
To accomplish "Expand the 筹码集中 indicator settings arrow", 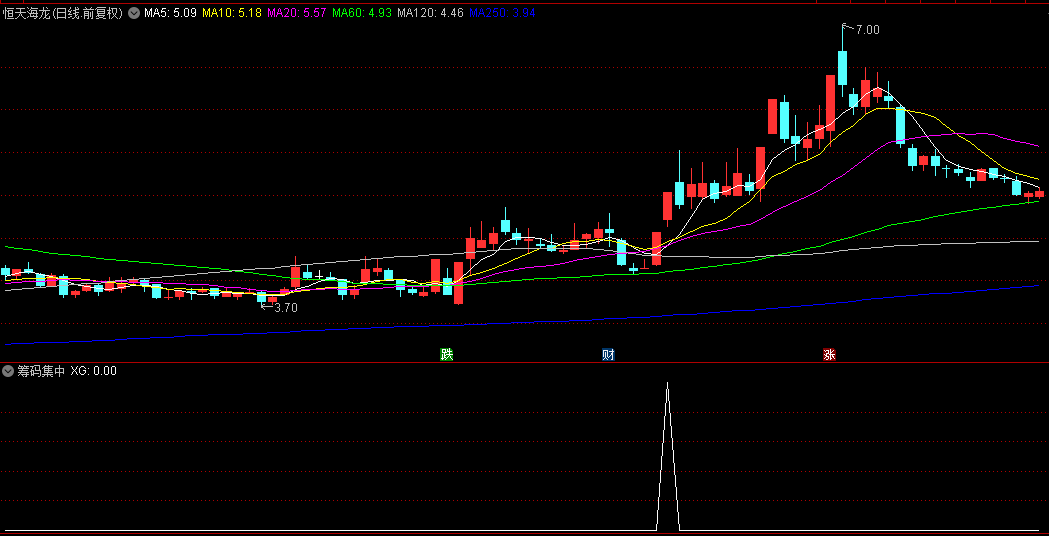I will coord(8,371).
